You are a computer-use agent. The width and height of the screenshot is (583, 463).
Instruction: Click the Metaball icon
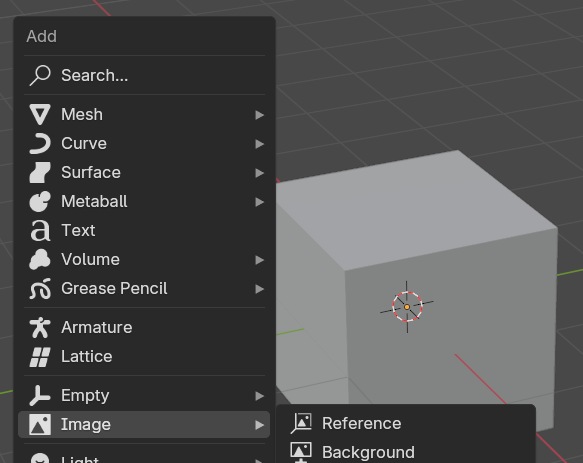click(x=40, y=201)
